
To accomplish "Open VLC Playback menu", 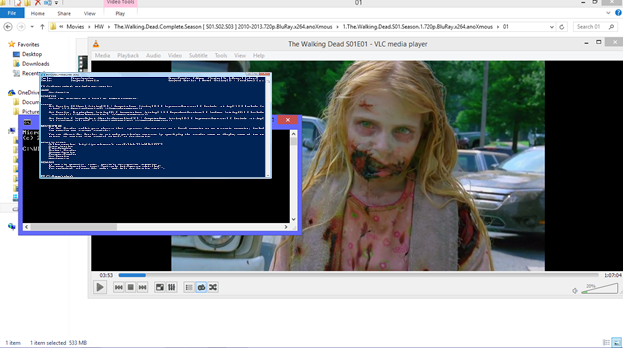I will pos(128,56).
